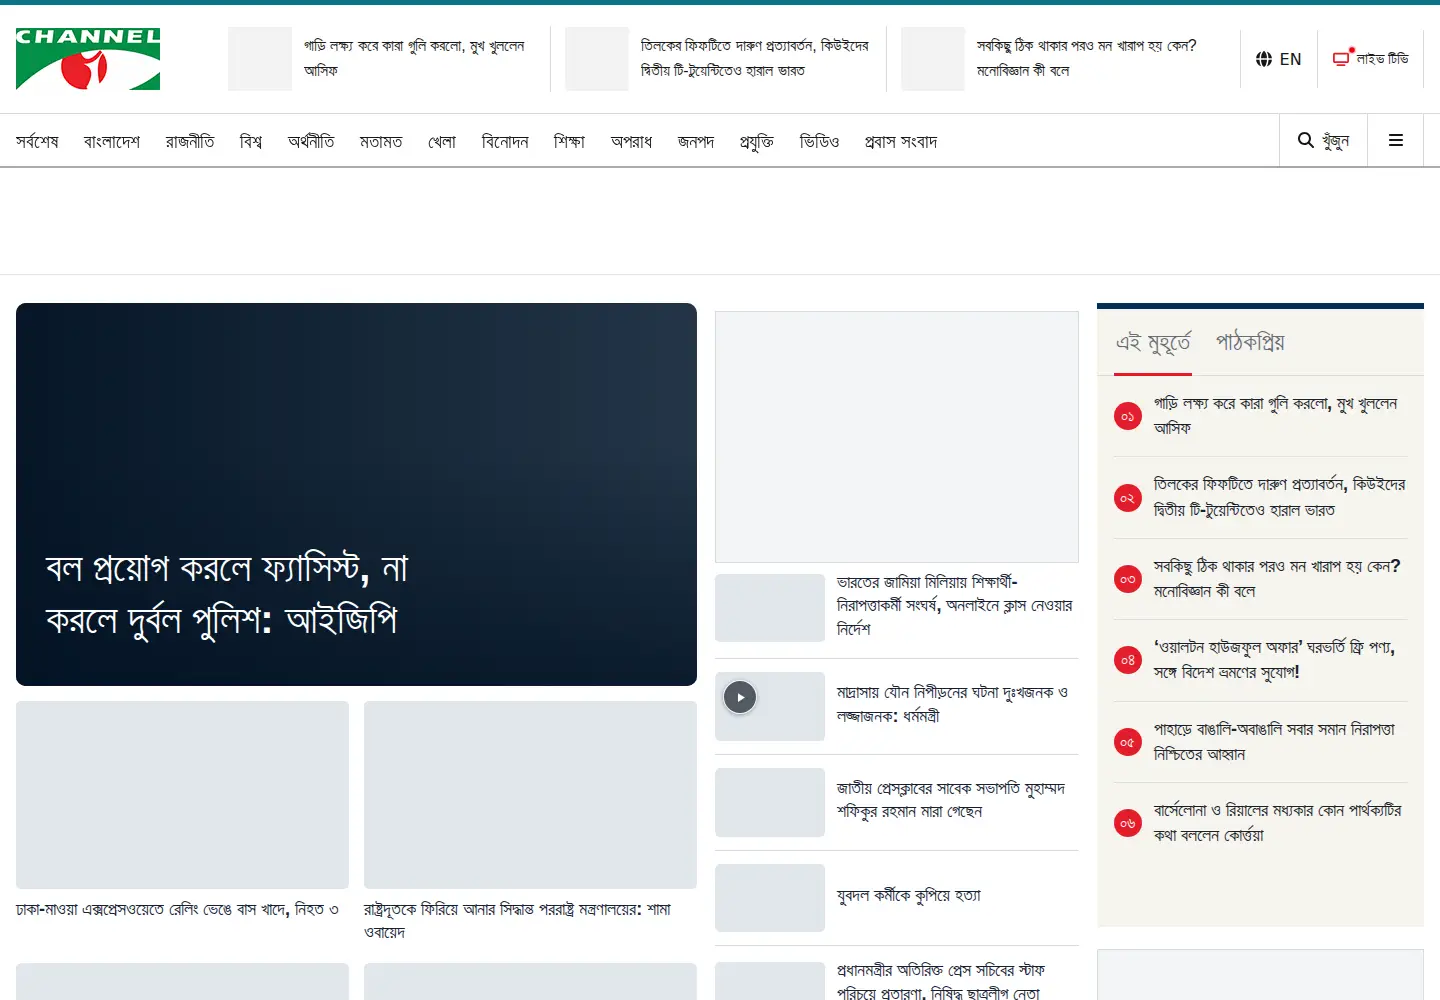Open ভারতের জামিয়া মিলিয়ায় story link

click(x=955, y=606)
